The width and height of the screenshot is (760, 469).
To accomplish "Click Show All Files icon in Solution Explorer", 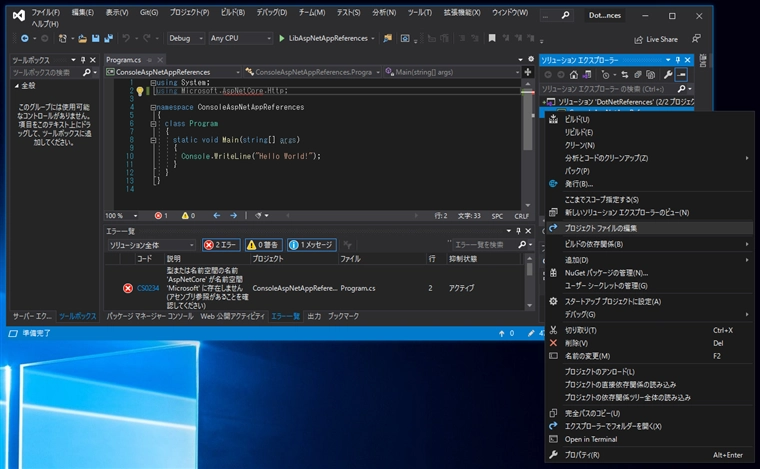I will pyautogui.click(x=650, y=75).
